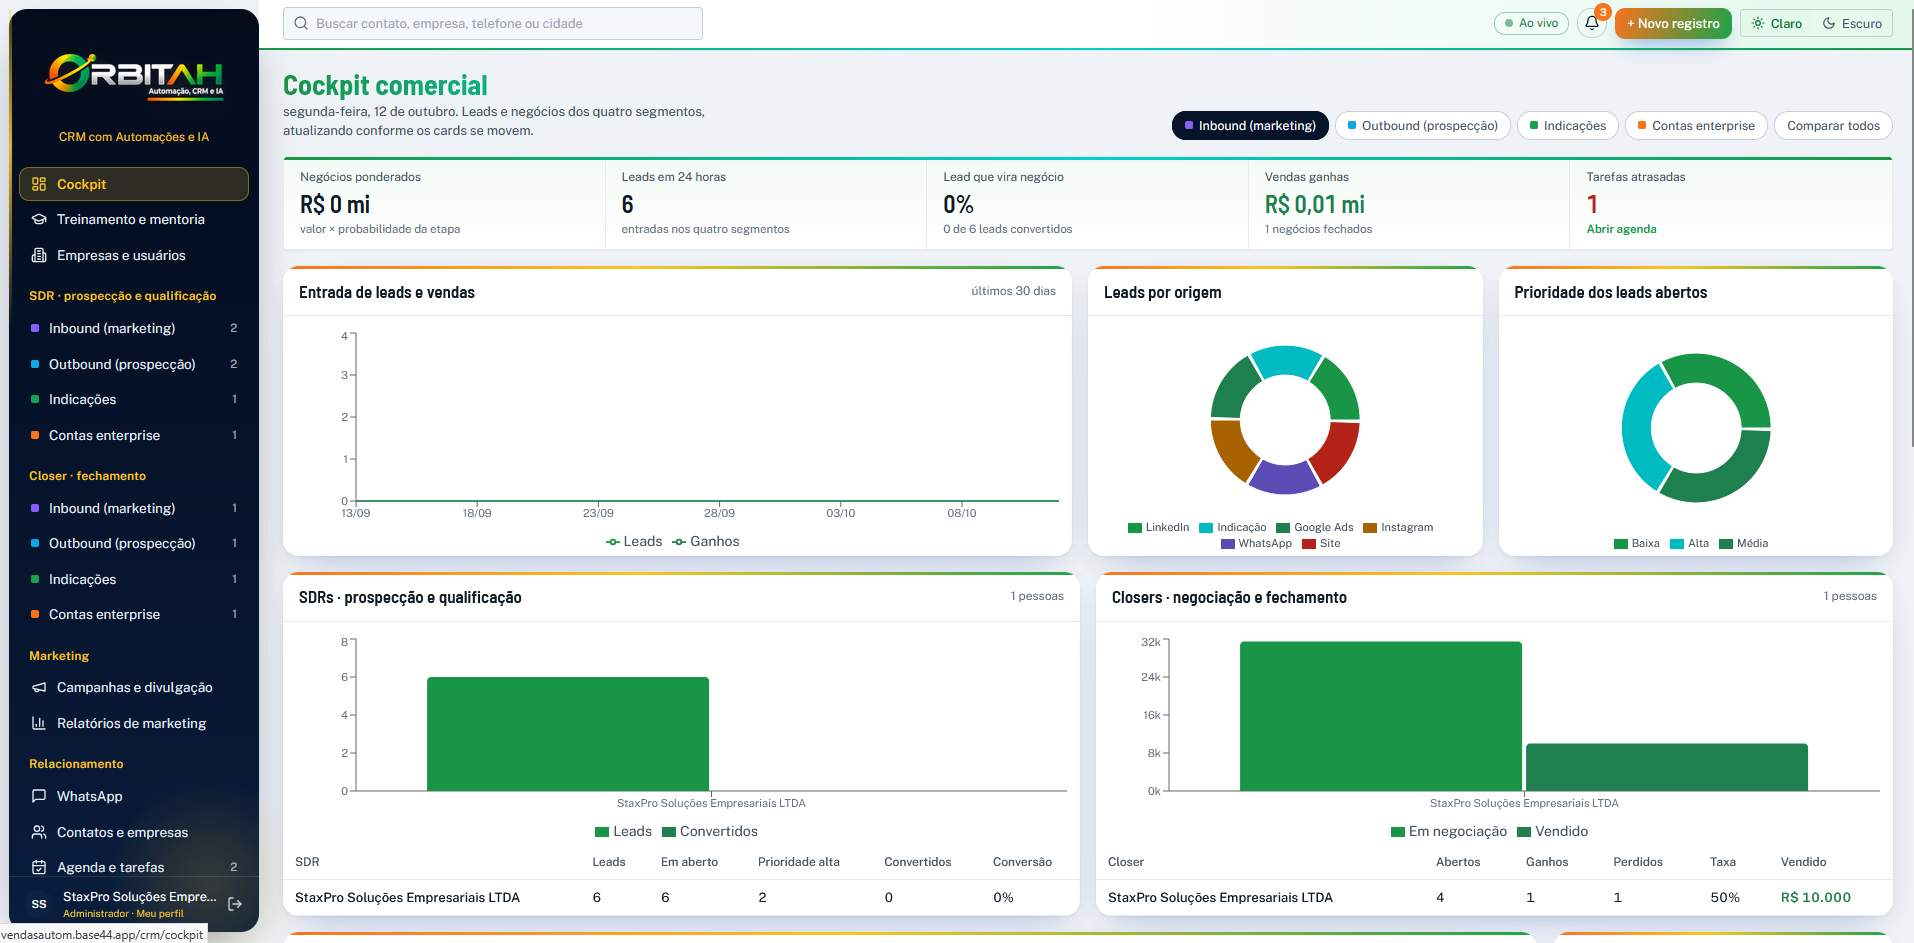Click the Contatos e empresas people icon
This screenshot has height=943, width=1914.
click(x=39, y=832)
